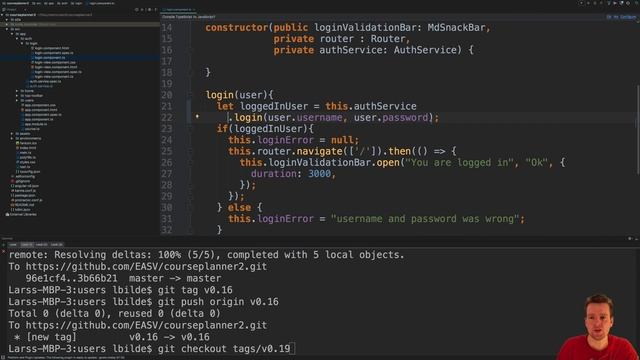640x360 pixels.
Task: Click the "You are logged in" string on line 26
Action: (x=460, y=162)
